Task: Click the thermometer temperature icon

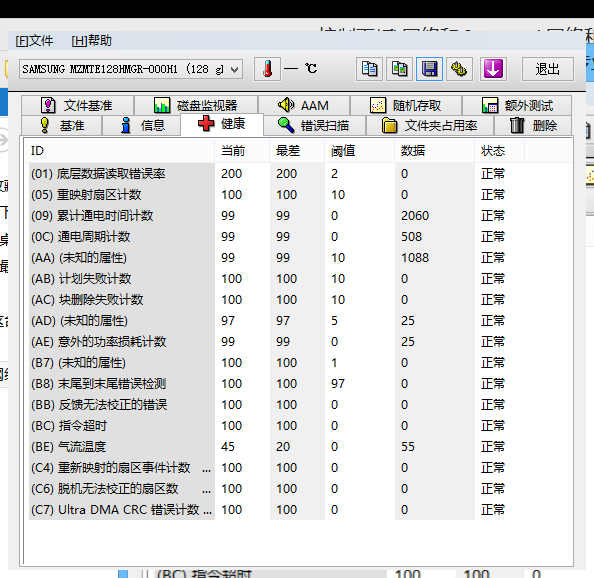Action: 267,69
